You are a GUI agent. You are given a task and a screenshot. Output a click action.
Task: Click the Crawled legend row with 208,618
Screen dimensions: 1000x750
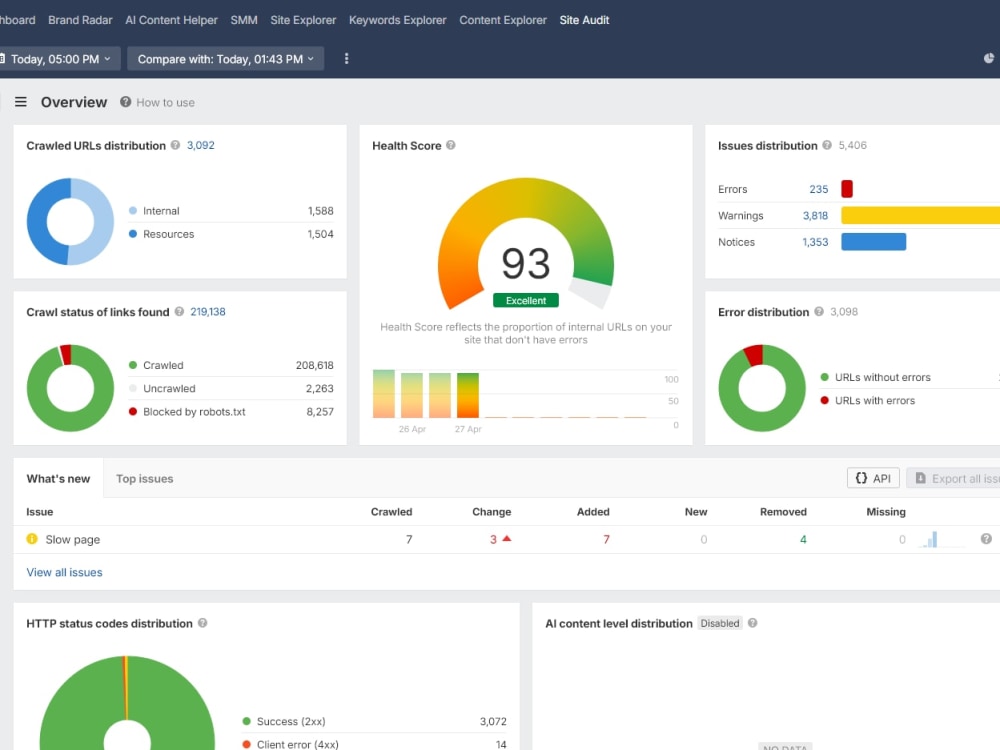click(231, 365)
